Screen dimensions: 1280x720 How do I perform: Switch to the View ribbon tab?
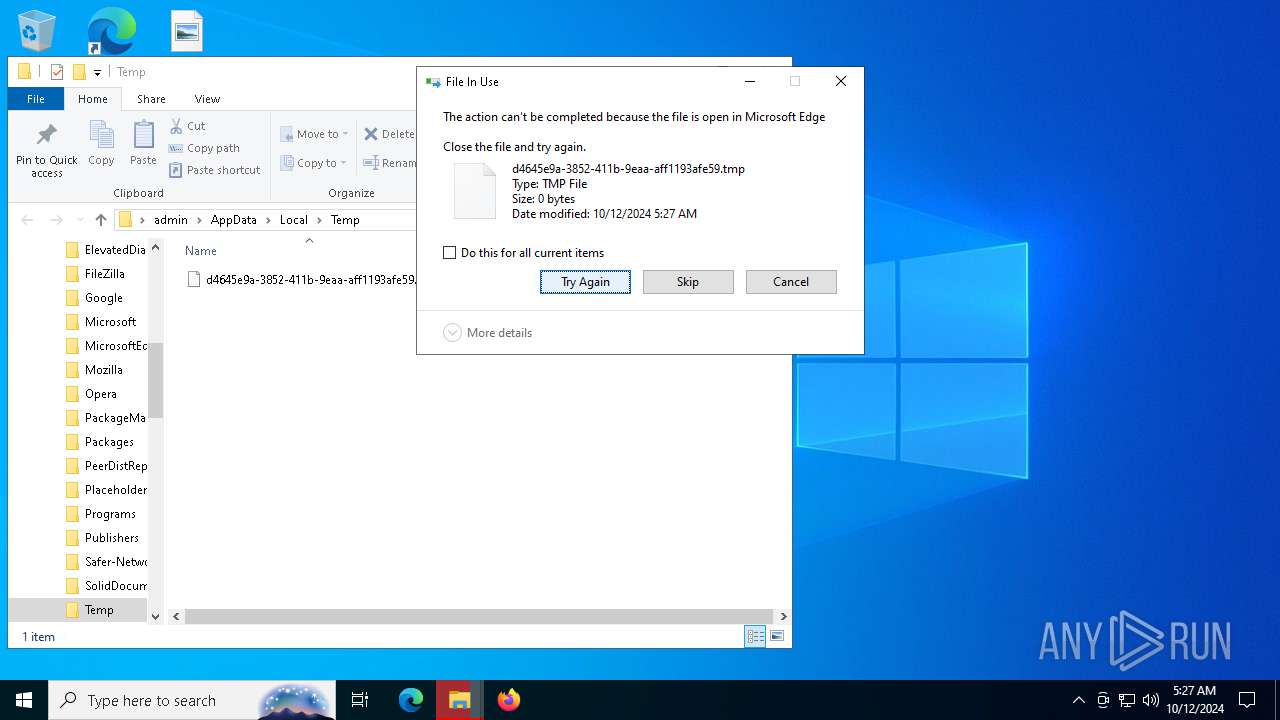pos(207,99)
